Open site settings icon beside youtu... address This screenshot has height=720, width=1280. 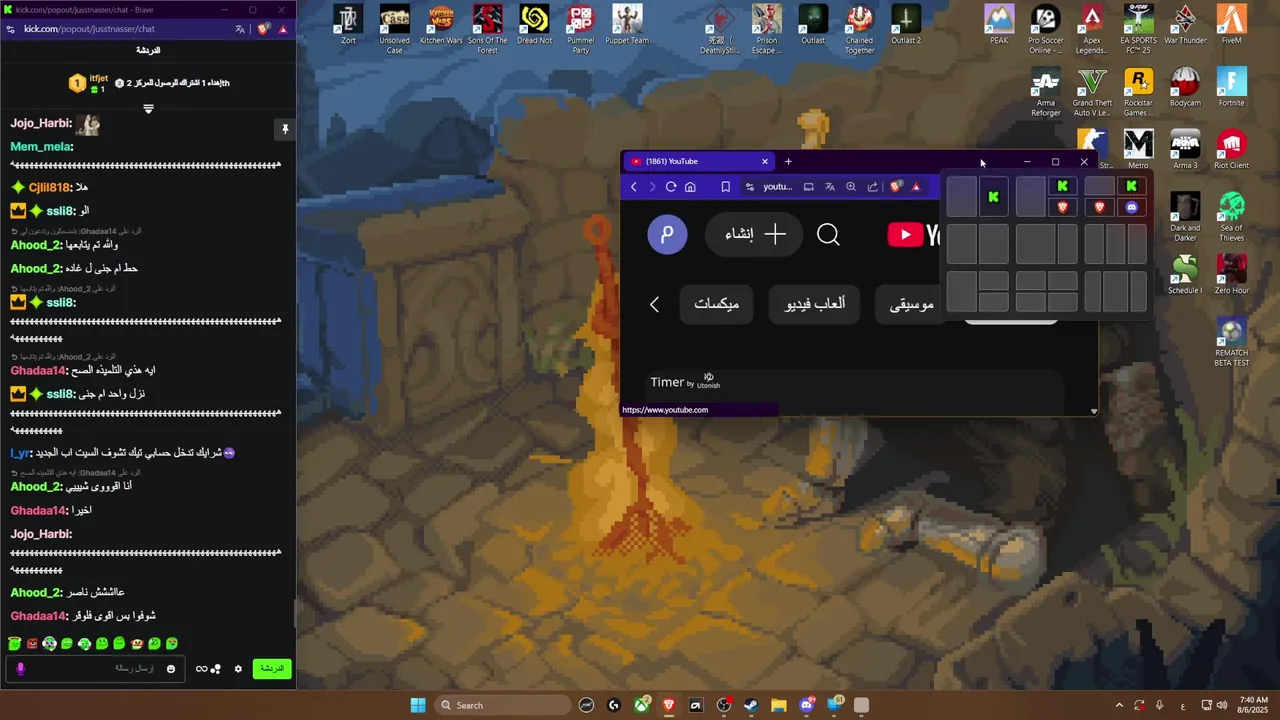pos(750,187)
